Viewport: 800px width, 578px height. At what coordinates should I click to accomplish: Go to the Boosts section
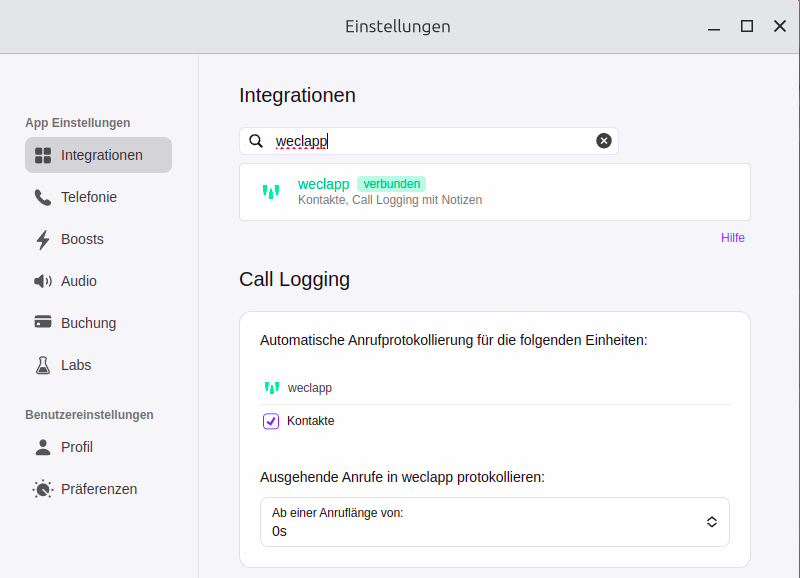coord(98,239)
